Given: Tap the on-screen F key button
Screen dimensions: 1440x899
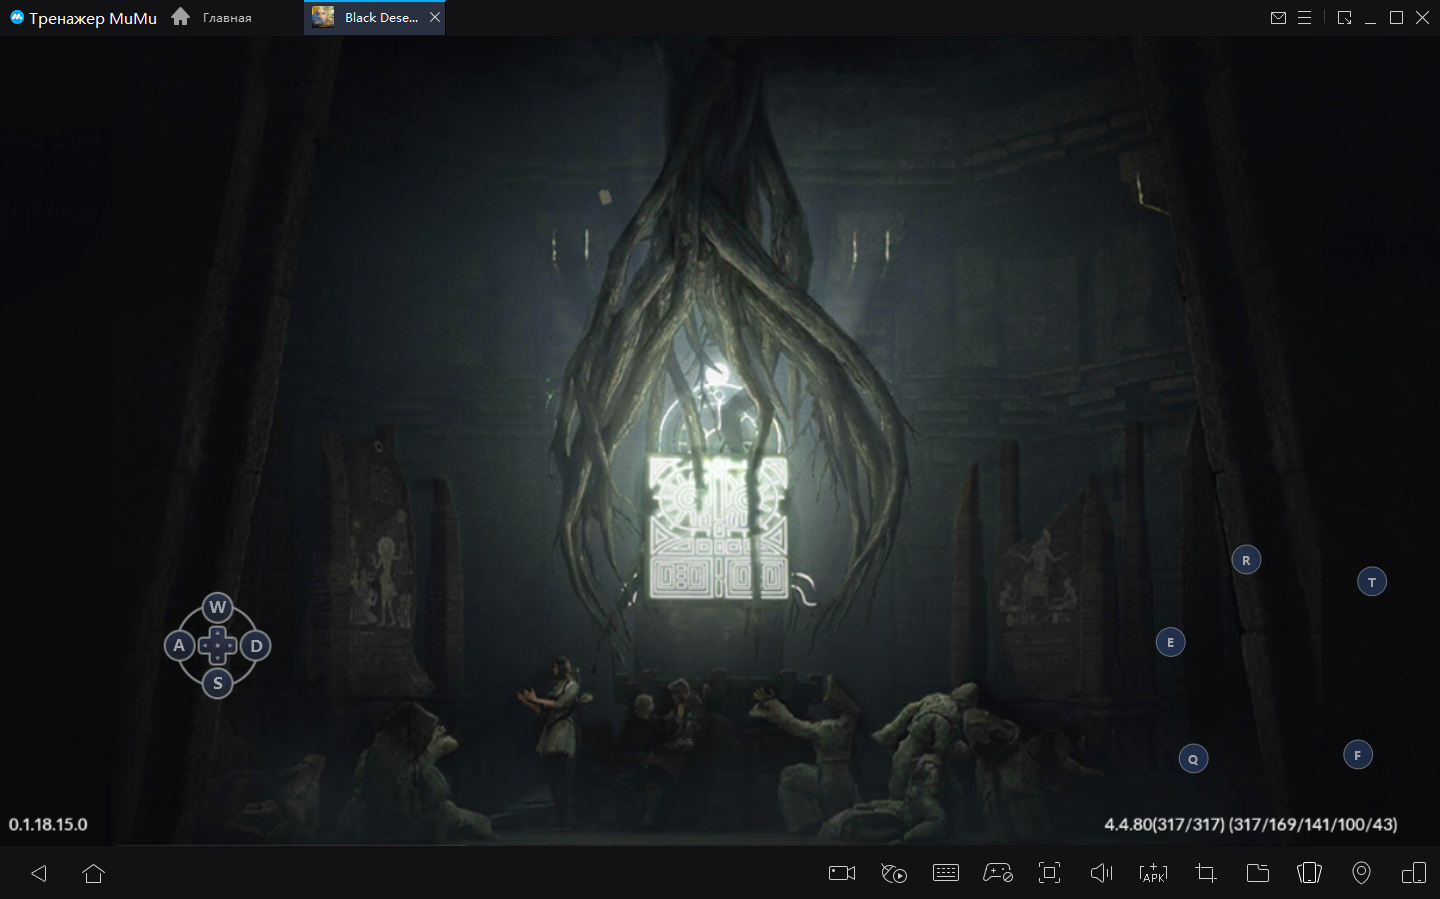Looking at the screenshot, I should (x=1357, y=755).
